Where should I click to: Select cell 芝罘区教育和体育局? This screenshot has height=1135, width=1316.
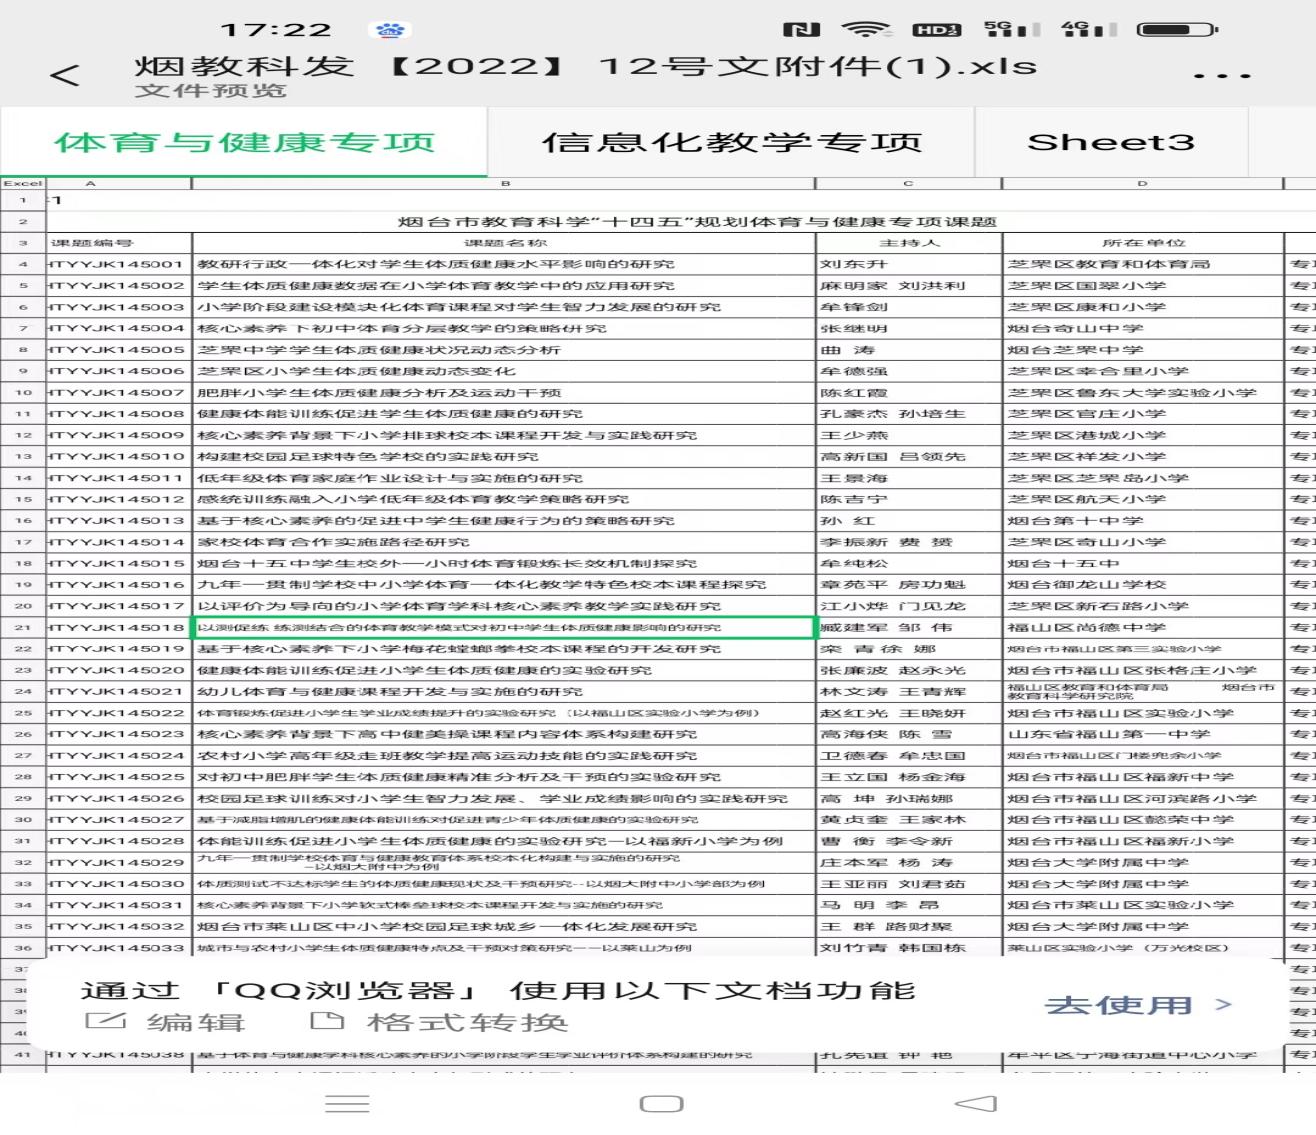(x=1143, y=264)
